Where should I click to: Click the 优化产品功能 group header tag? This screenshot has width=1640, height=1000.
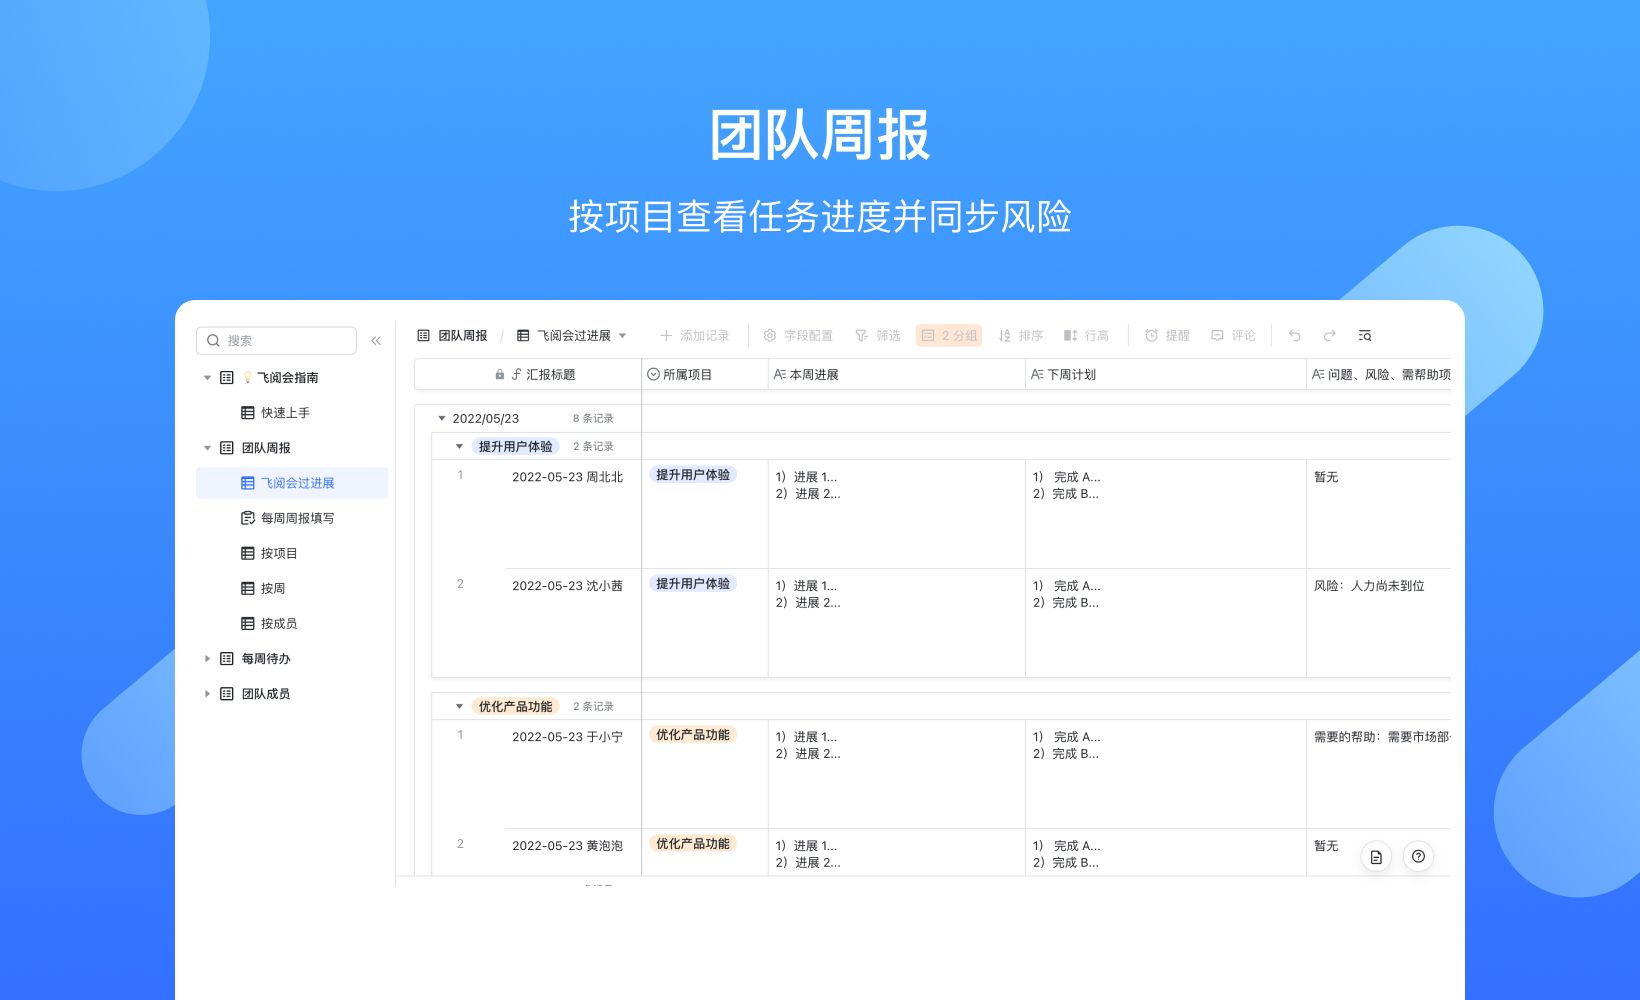tap(515, 707)
